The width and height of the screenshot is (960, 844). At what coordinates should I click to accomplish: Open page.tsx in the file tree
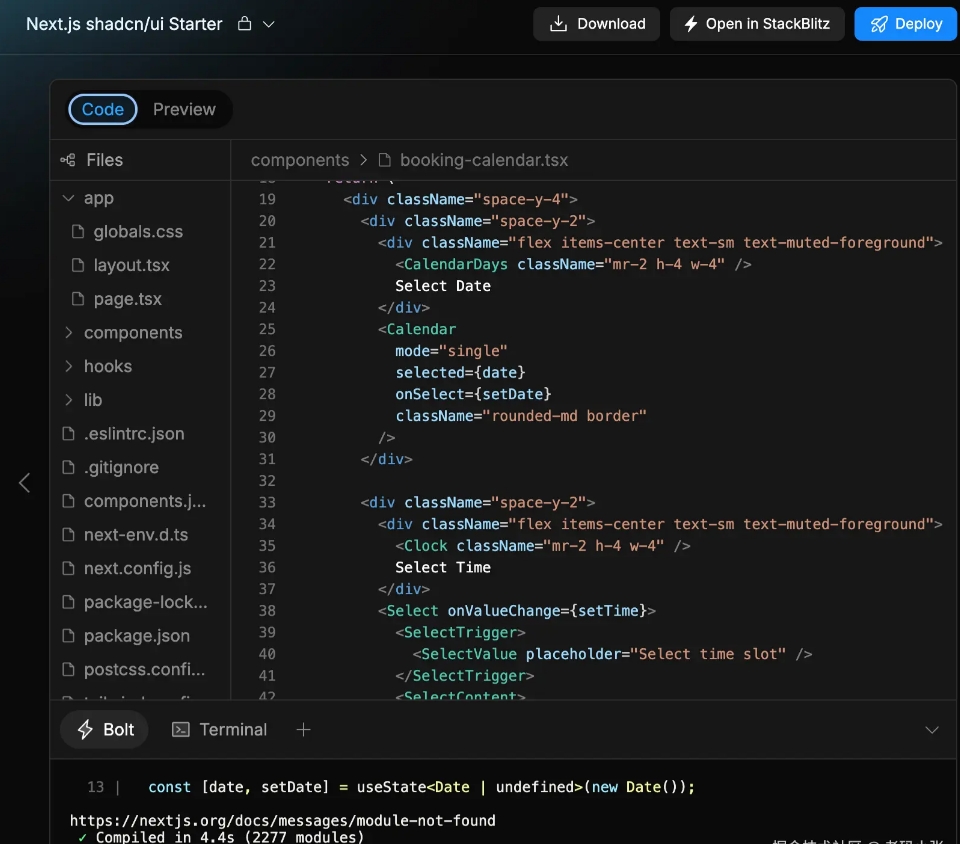[127, 299]
